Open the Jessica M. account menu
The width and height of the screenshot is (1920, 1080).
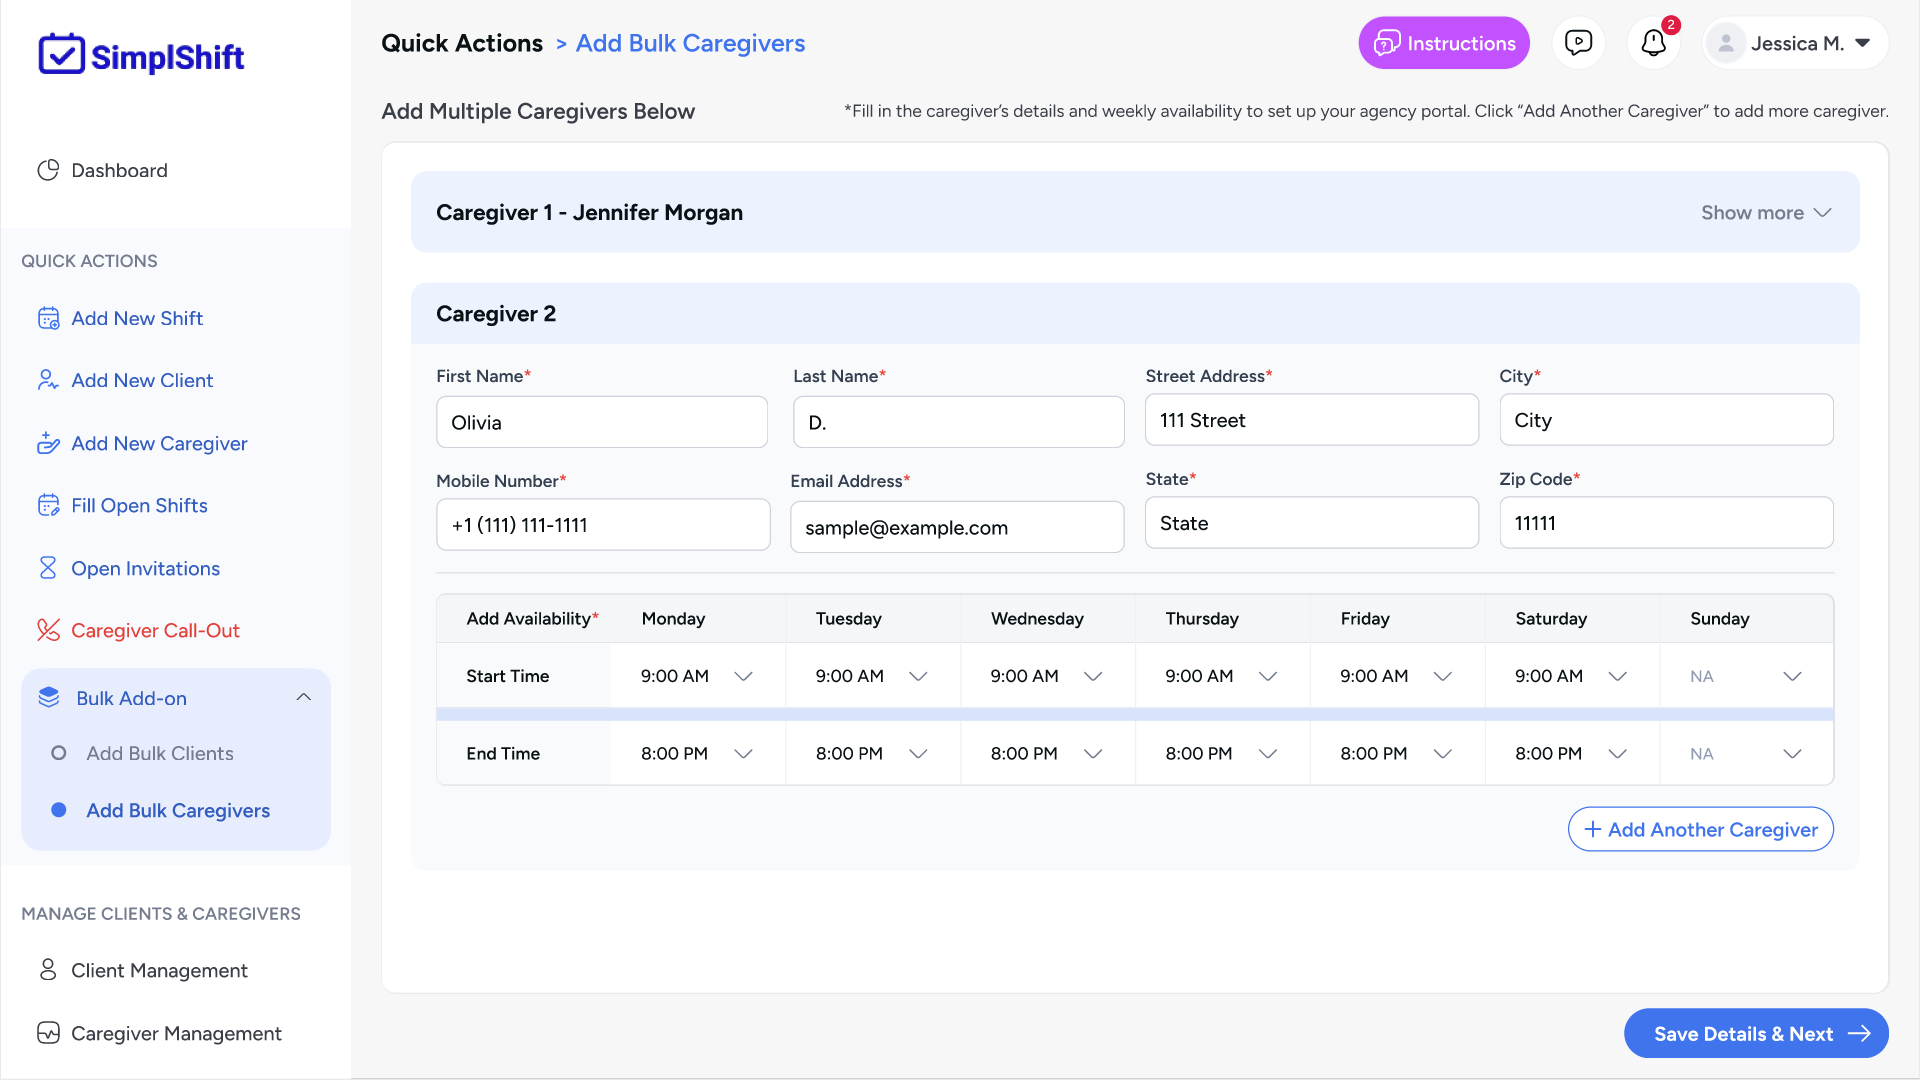pos(1794,43)
